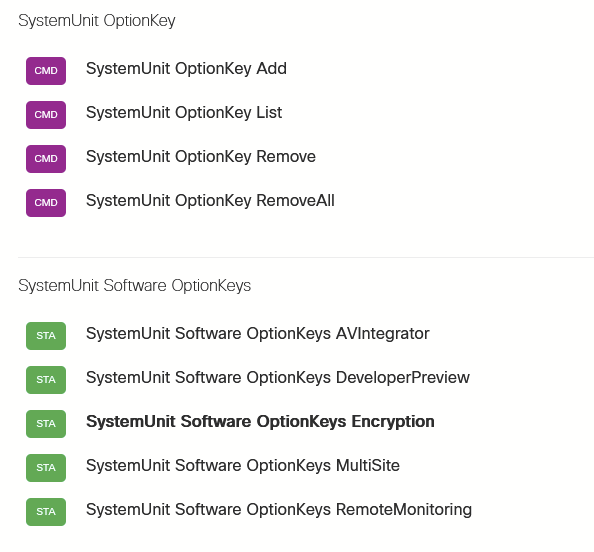Open SystemUnit OptionKey RemoveAll command
The width and height of the screenshot is (594, 552).
[x=210, y=201]
